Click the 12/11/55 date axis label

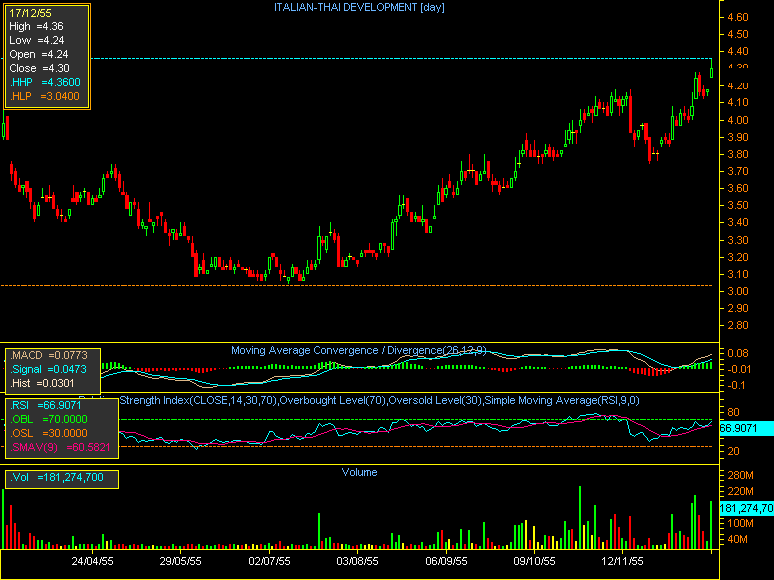[622, 561]
